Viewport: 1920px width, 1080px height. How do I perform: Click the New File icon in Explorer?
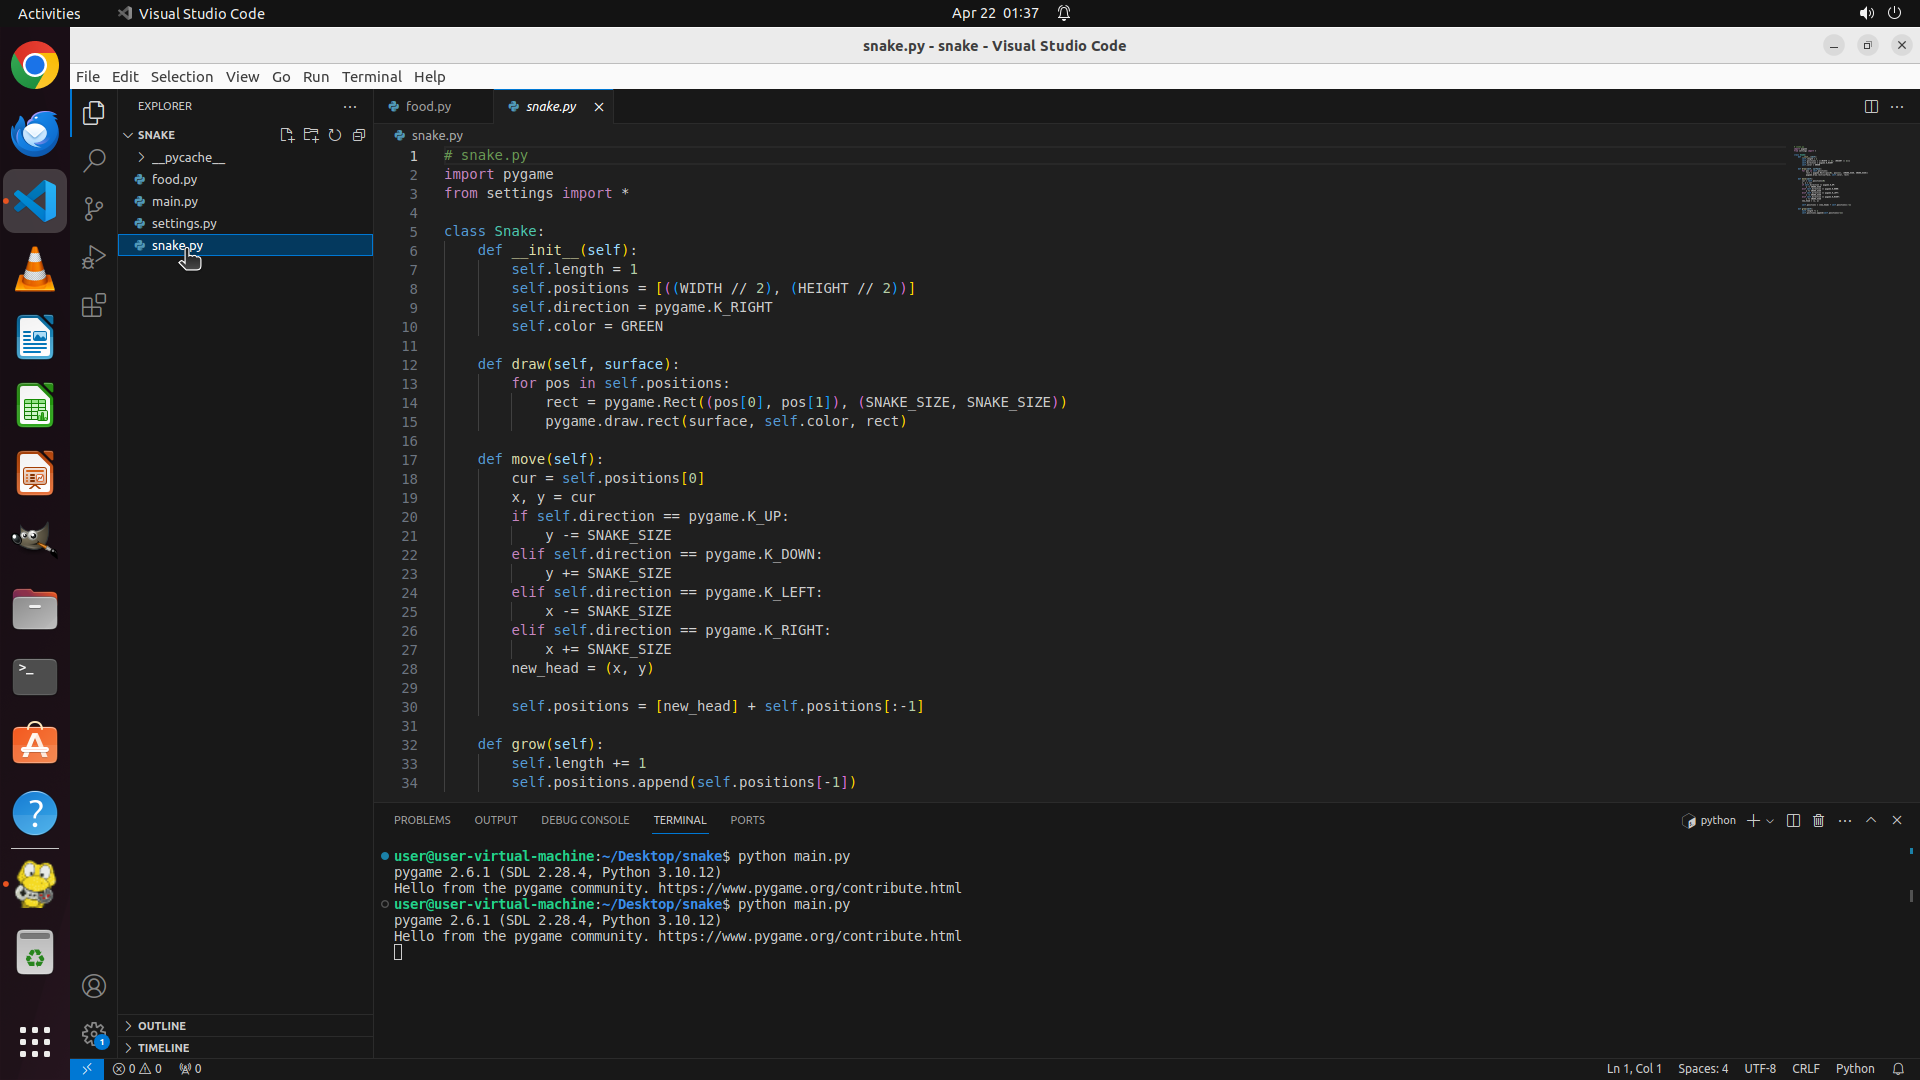287,135
